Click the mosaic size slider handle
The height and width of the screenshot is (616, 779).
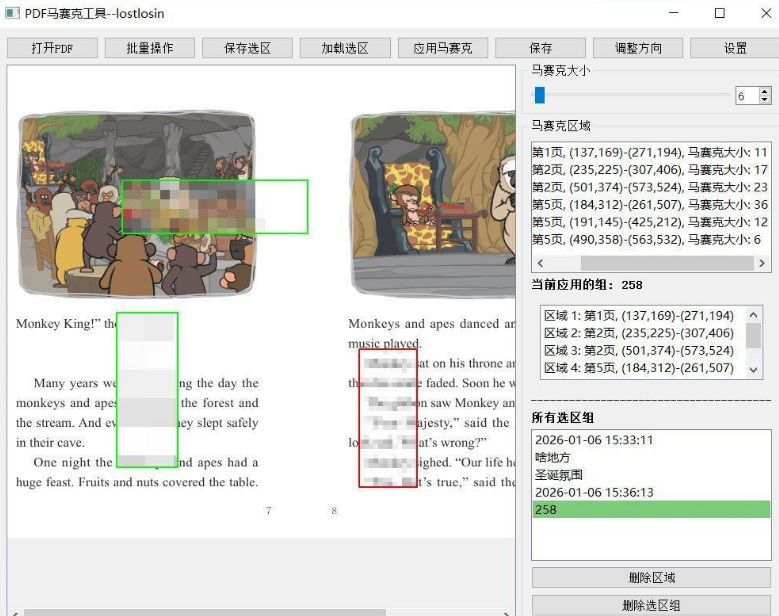pos(540,95)
